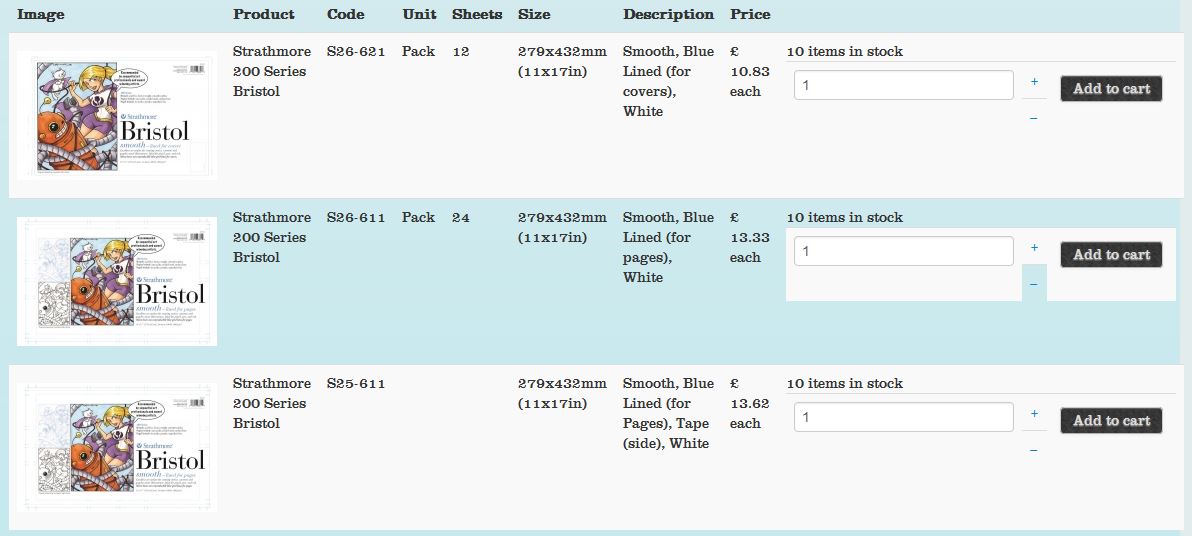The width and height of the screenshot is (1192, 536).
Task: Increase quantity for S26-611 with plus
Action: point(1034,247)
